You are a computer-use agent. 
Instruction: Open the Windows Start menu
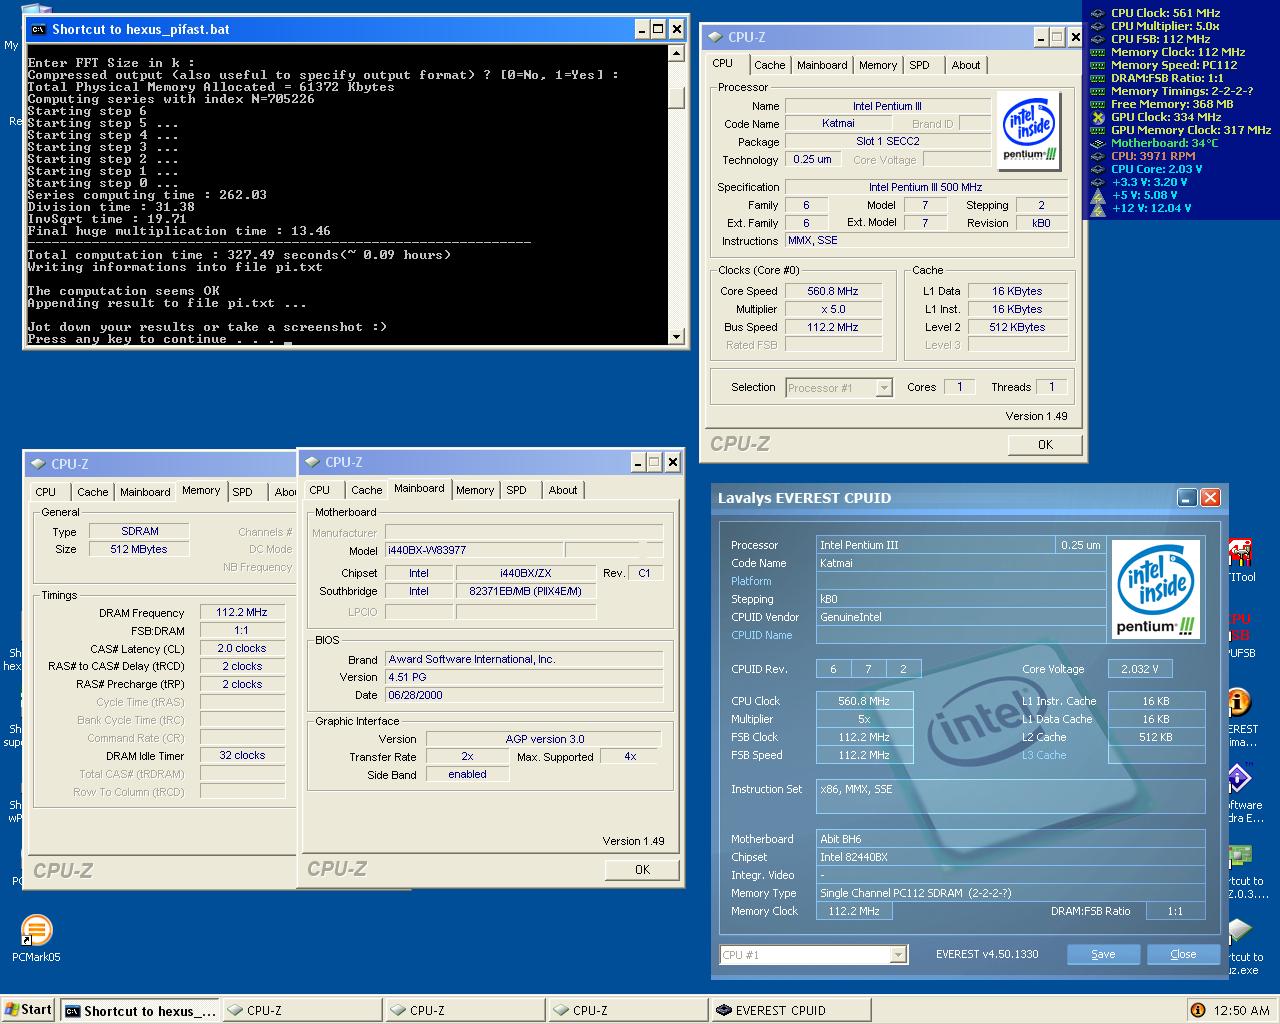tap(28, 1010)
